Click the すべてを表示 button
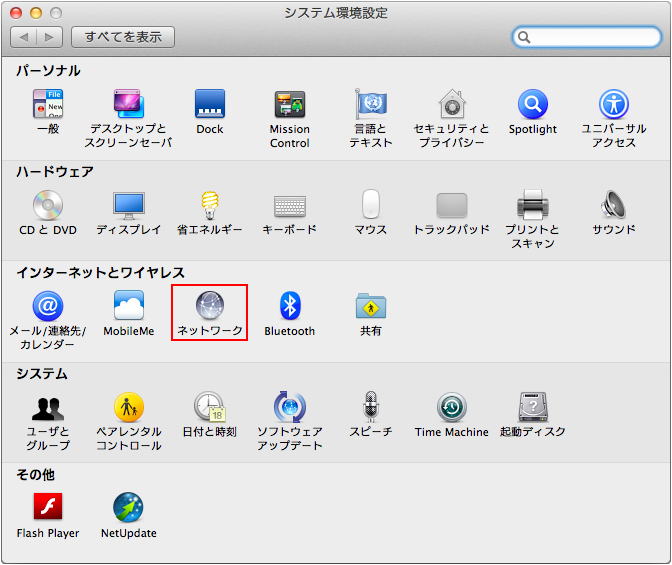This screenshot has height=565, width=672. 123,37
